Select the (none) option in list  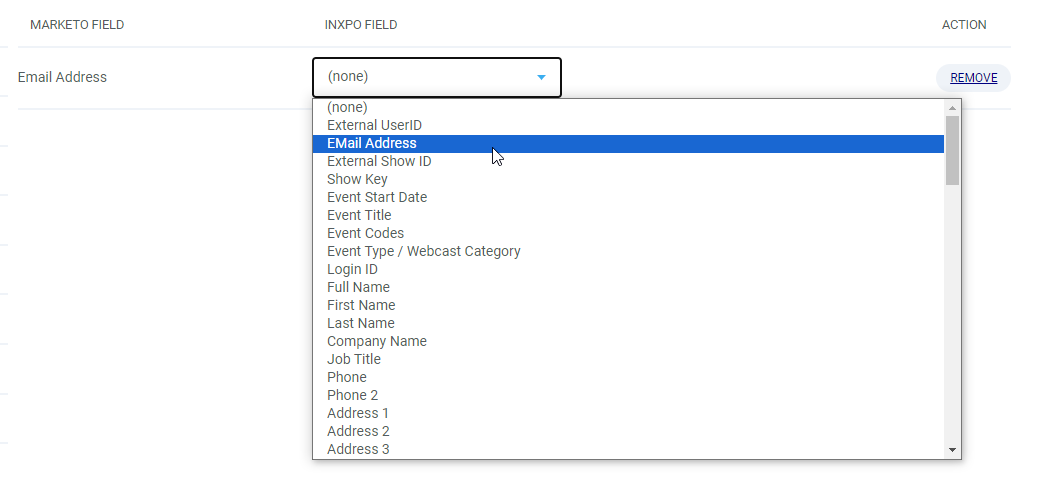628,107
